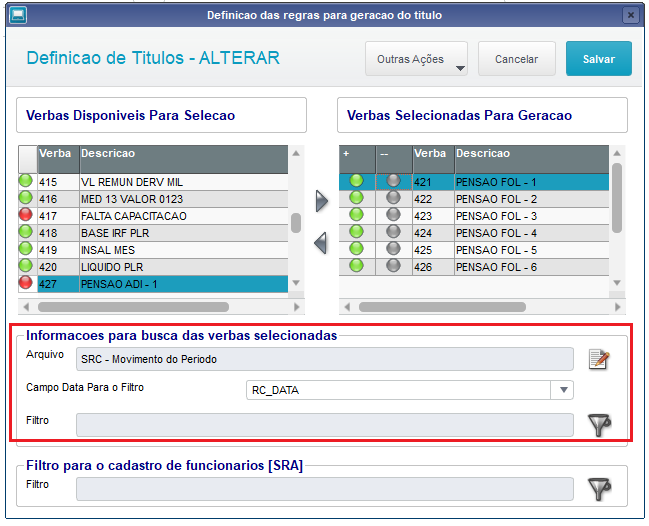This screenshot has width=649, height=526.
Task: Click vertical scrollbar thumb of available verbas list
Action: pyautogui.click(x=296, y=223)
